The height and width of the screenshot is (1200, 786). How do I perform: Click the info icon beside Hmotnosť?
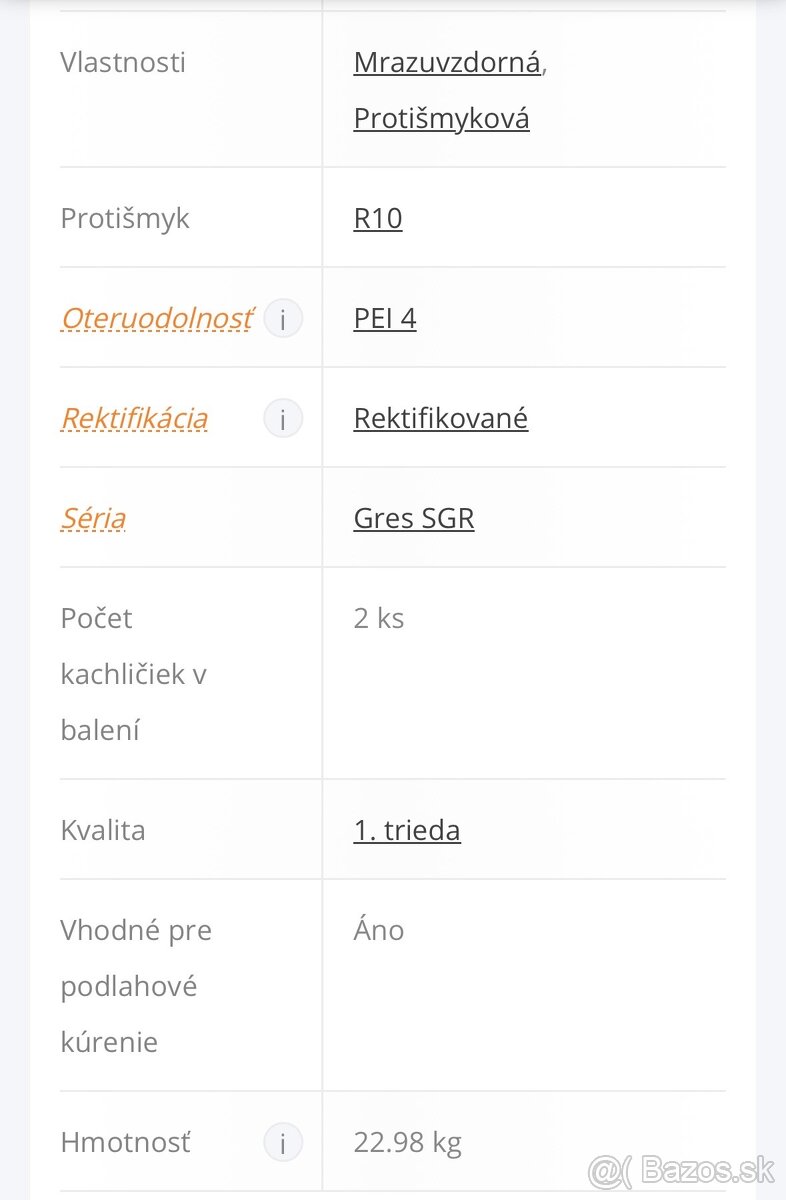click(283, 1141)
